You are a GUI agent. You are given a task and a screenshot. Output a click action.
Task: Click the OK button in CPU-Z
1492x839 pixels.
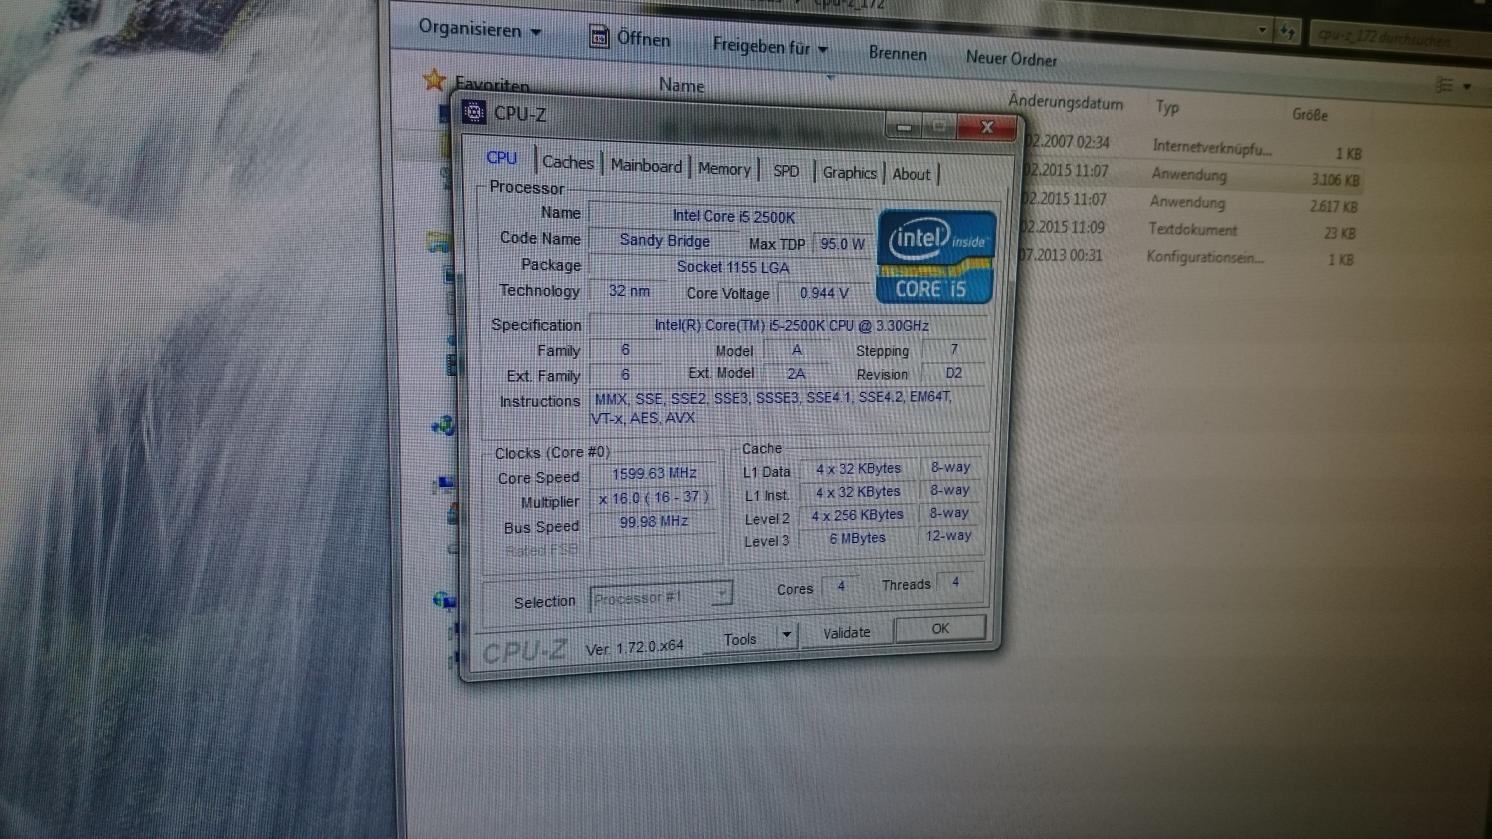click(x=940, y=628)
